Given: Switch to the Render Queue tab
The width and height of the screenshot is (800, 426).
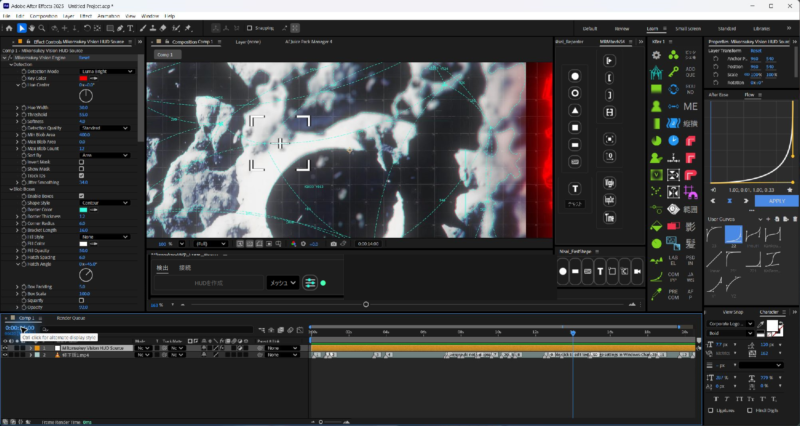Looking at the screenshot, I should pos(71,318).
